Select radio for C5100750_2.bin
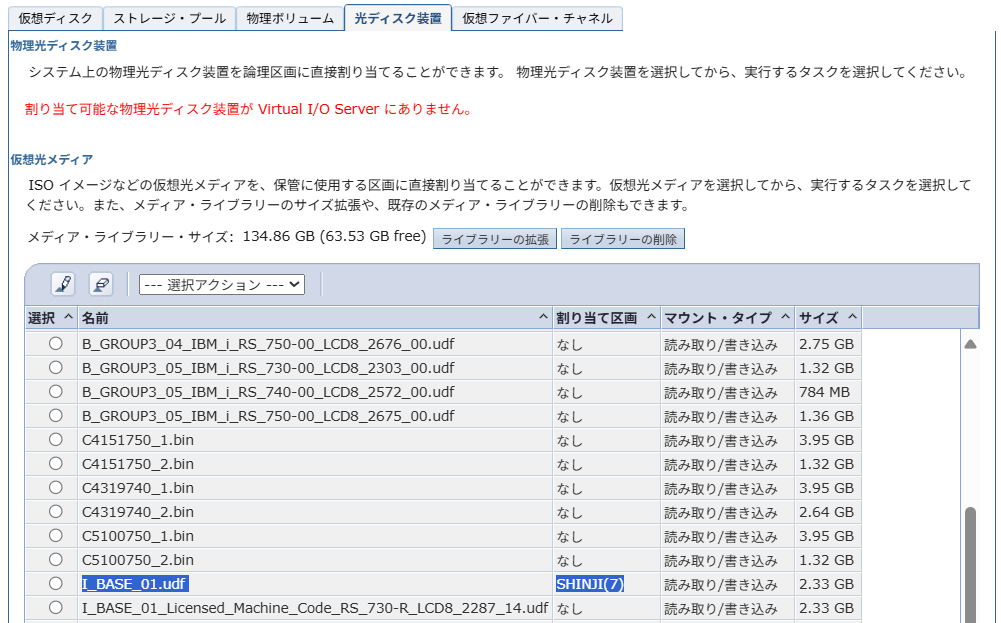The width and height of the screenshot is (1001, 623). (x=56, y=559)
